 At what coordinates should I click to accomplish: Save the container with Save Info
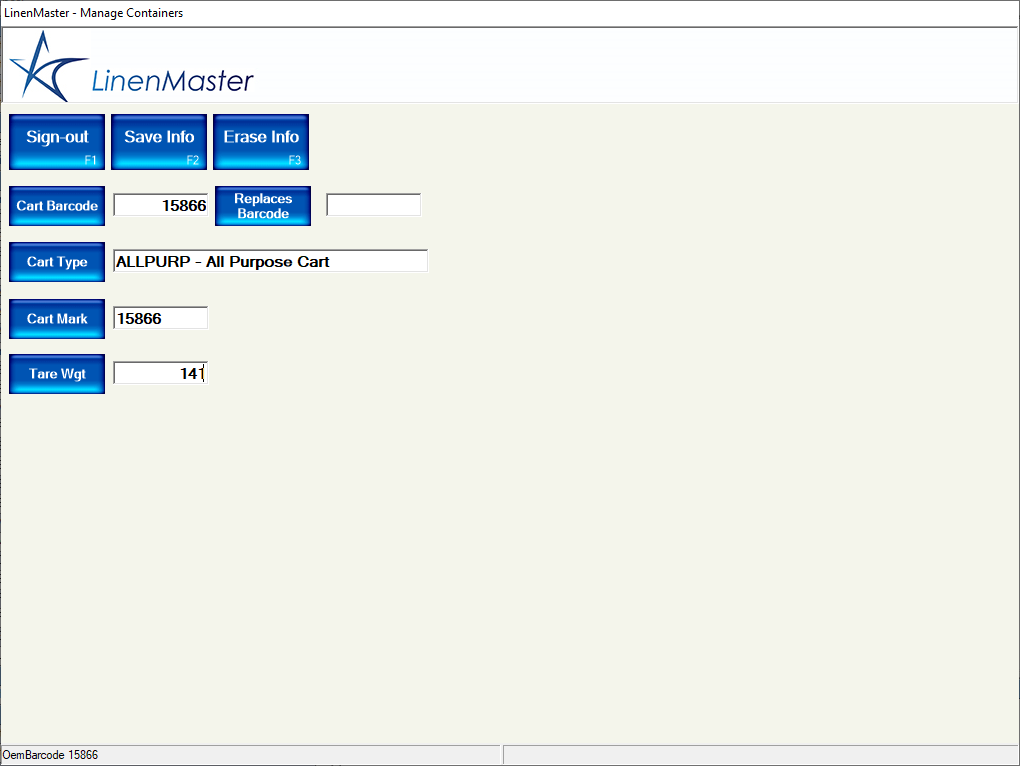click(159, 142)
